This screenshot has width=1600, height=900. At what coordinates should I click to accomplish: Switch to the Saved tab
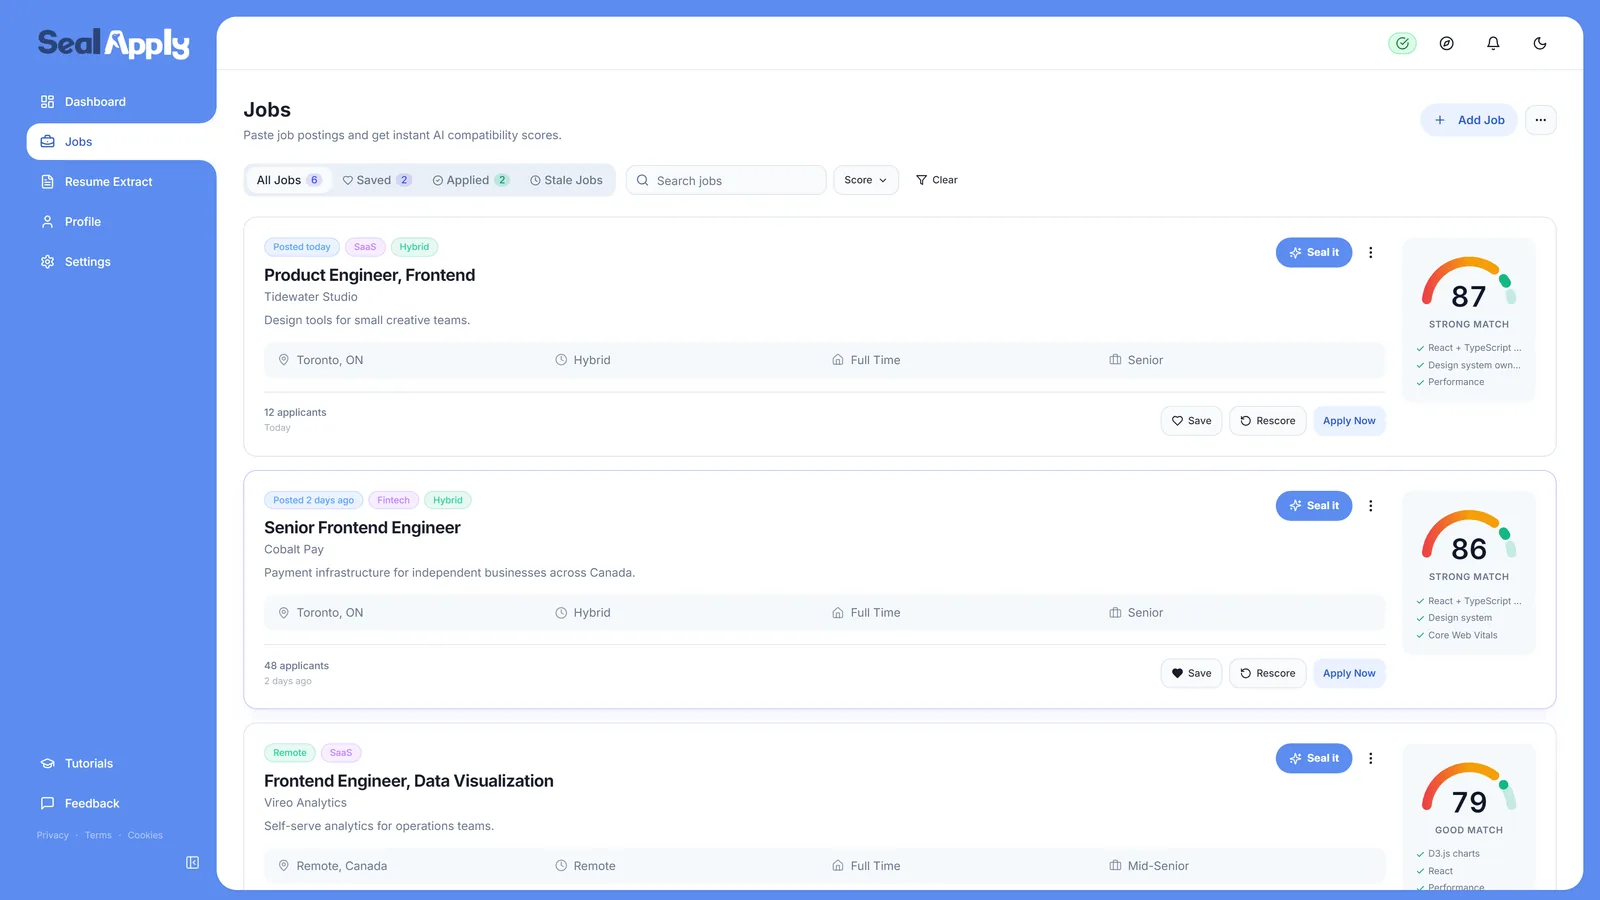[x=376, y=180]
